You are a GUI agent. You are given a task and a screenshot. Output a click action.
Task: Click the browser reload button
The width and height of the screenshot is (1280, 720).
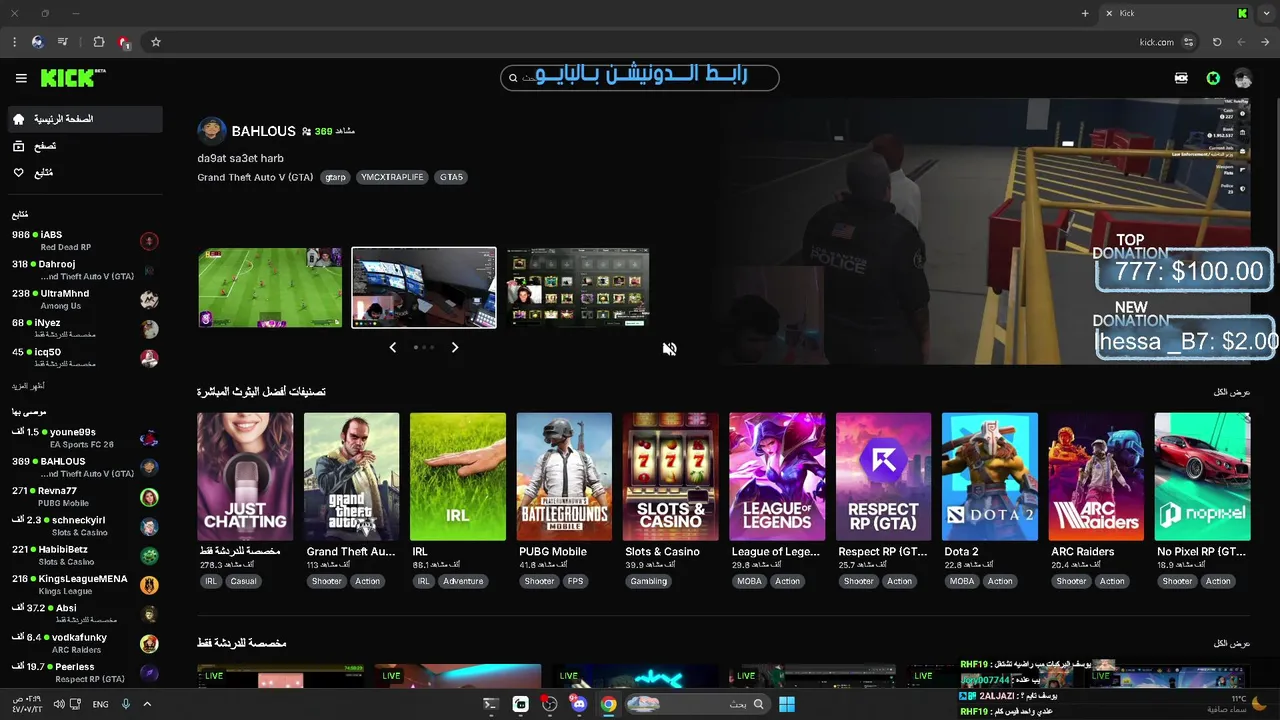point(1217,42)
